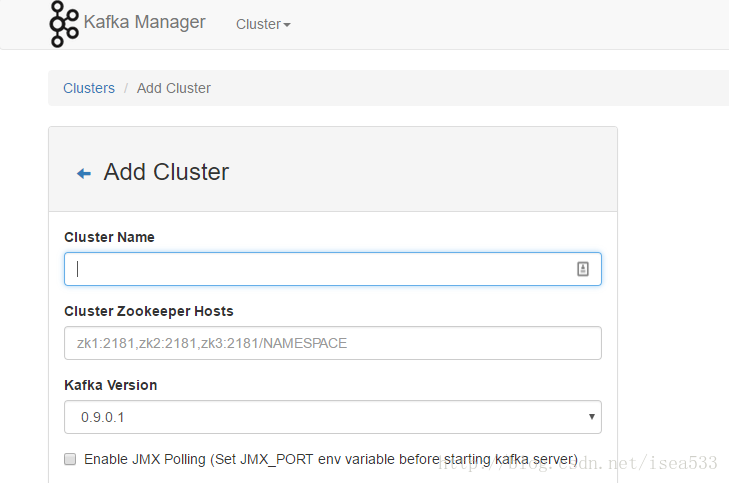Click the Kafka Manager logo icon
Image resolution: width=729 pixels, height=483 pixels.
tap(64, 24)
